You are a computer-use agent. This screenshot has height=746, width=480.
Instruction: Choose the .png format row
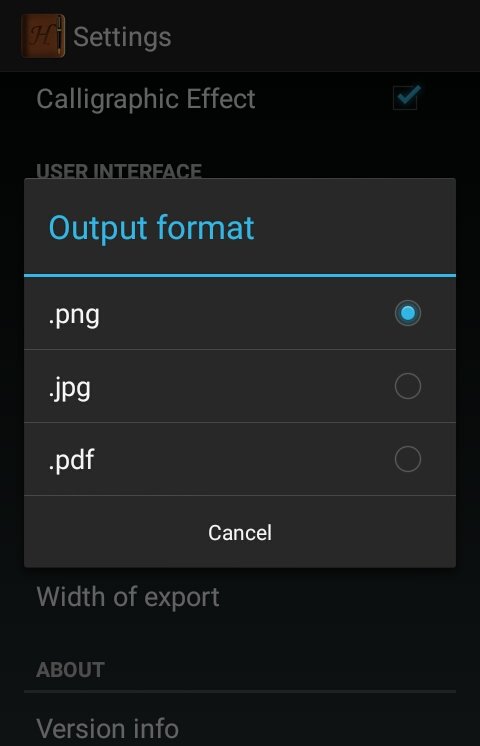tap(240, 314)
